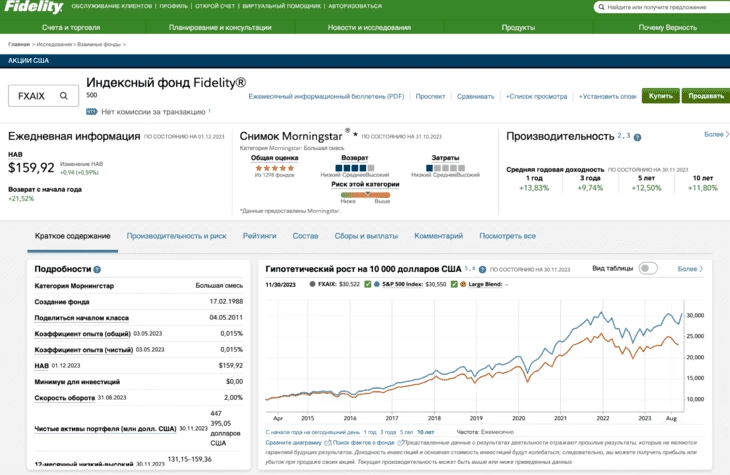This screenshot has height=475, width=730.
Task: Switch to the Состав tab
Action: [x=305, y=236]
